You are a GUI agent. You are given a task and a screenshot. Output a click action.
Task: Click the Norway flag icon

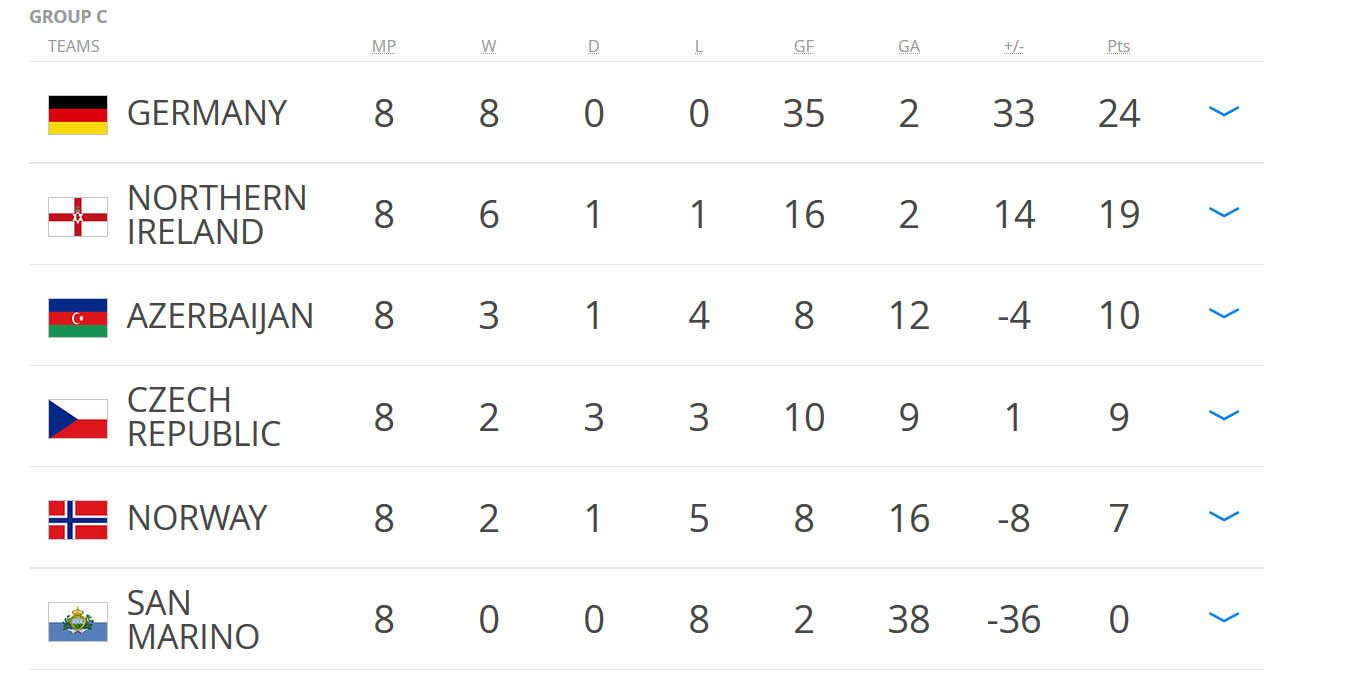78,519
